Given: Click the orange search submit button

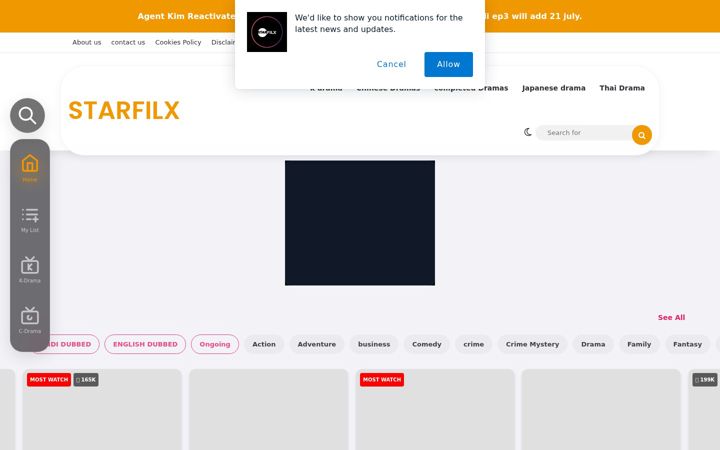Looking at the screenshot, I should (641, 135).
